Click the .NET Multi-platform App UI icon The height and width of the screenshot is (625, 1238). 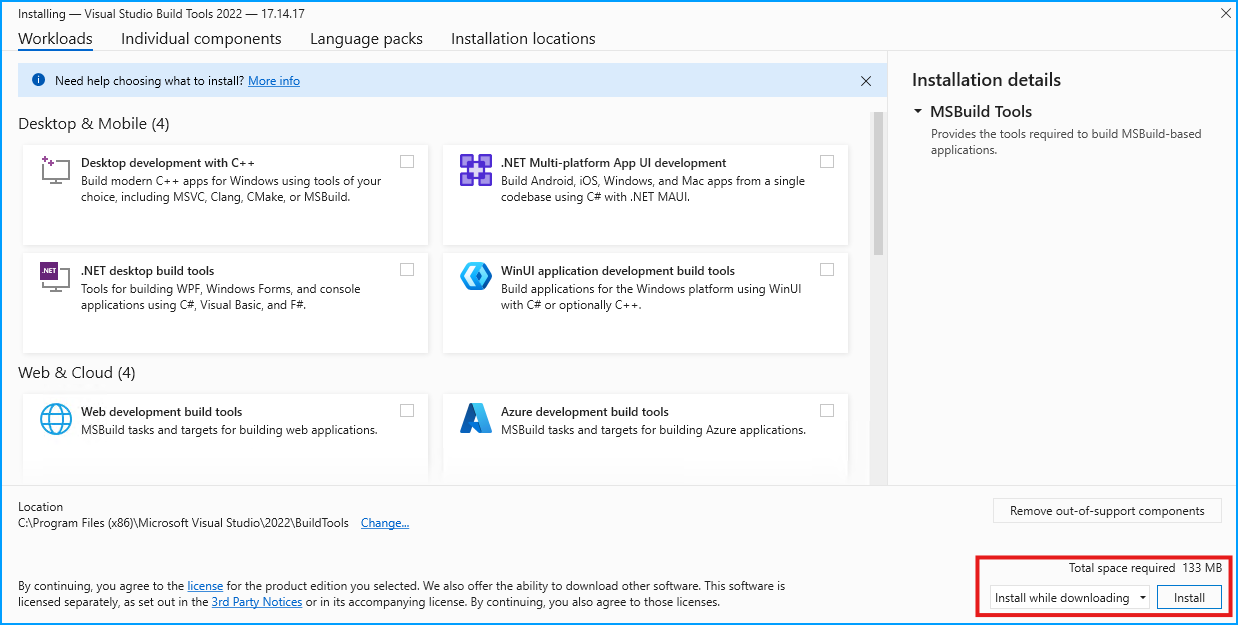click(x=474, y=170)
